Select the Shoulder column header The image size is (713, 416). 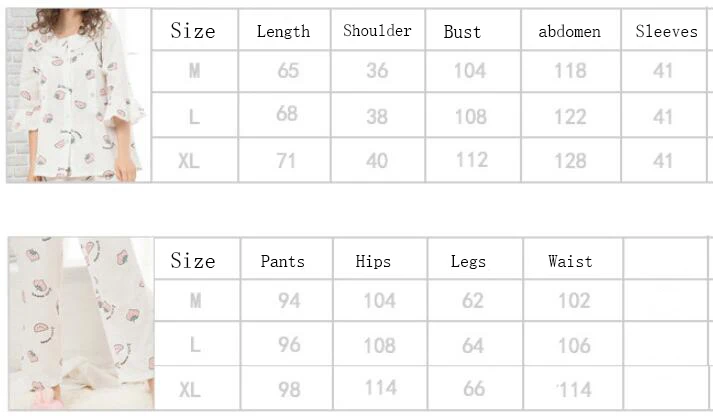point(377,30)
